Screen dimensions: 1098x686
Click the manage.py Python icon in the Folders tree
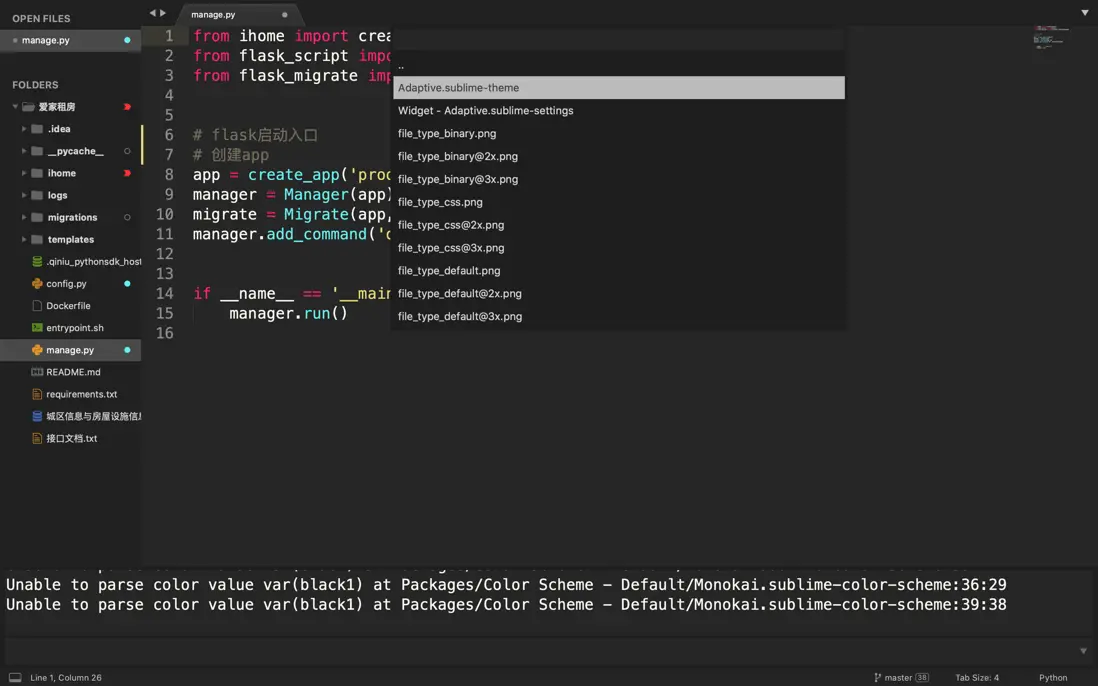point(37,350)
